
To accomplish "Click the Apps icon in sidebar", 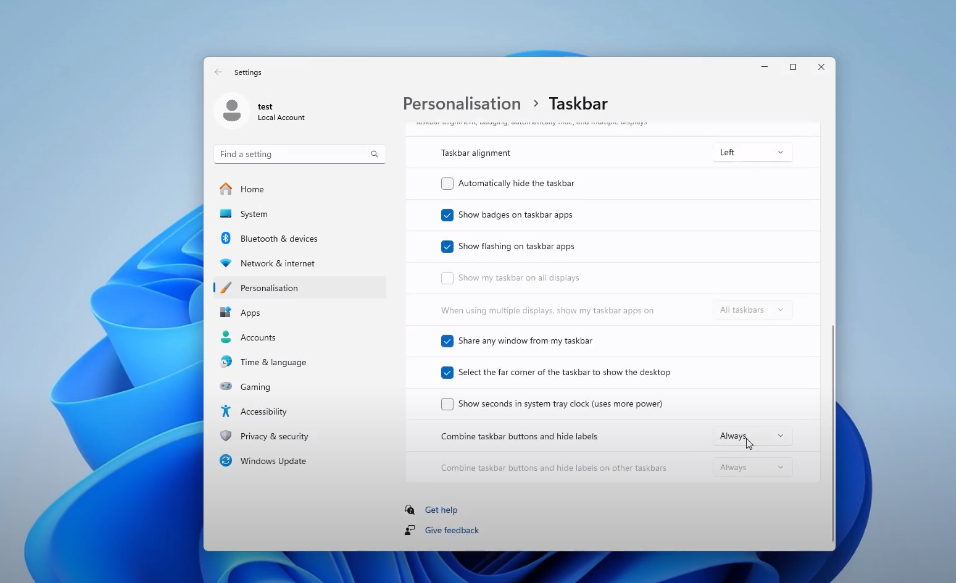I will [x=226, y=313].
